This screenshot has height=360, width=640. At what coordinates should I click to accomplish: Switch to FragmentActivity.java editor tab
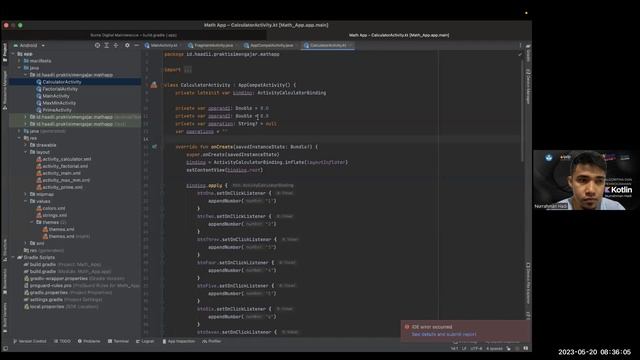[x=213, y=45]
